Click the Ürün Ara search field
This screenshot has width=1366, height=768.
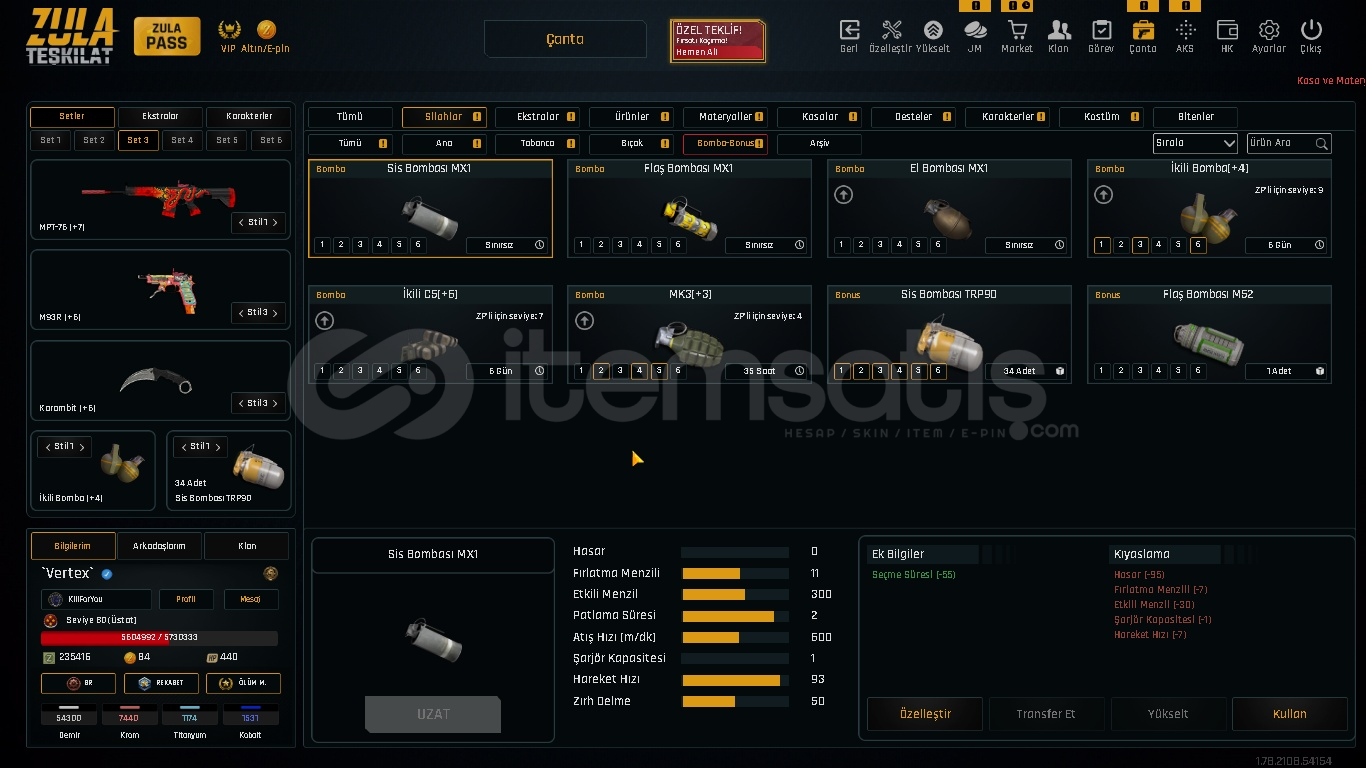(x=1289, y=144)
